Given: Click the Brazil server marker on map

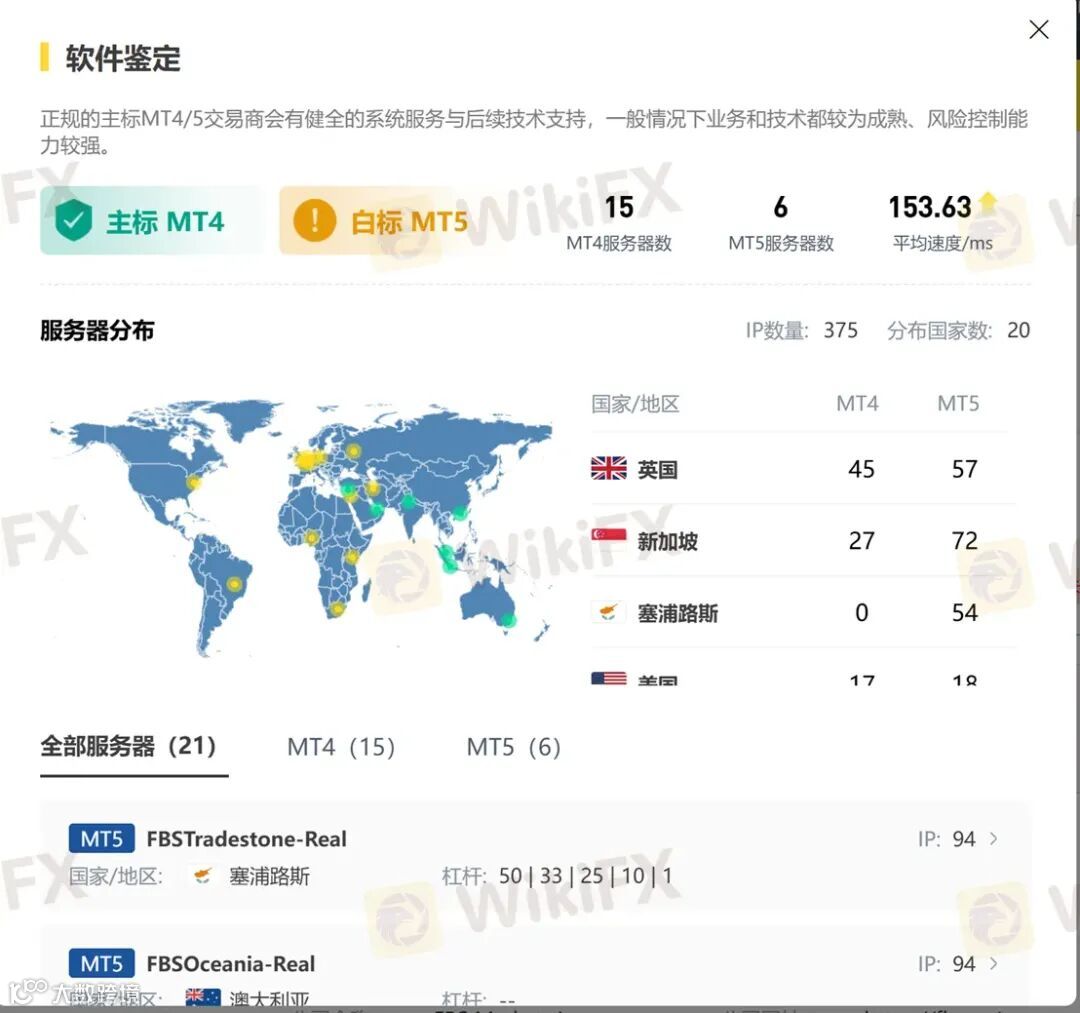Looking at the screenshot, I should (235, 585).
